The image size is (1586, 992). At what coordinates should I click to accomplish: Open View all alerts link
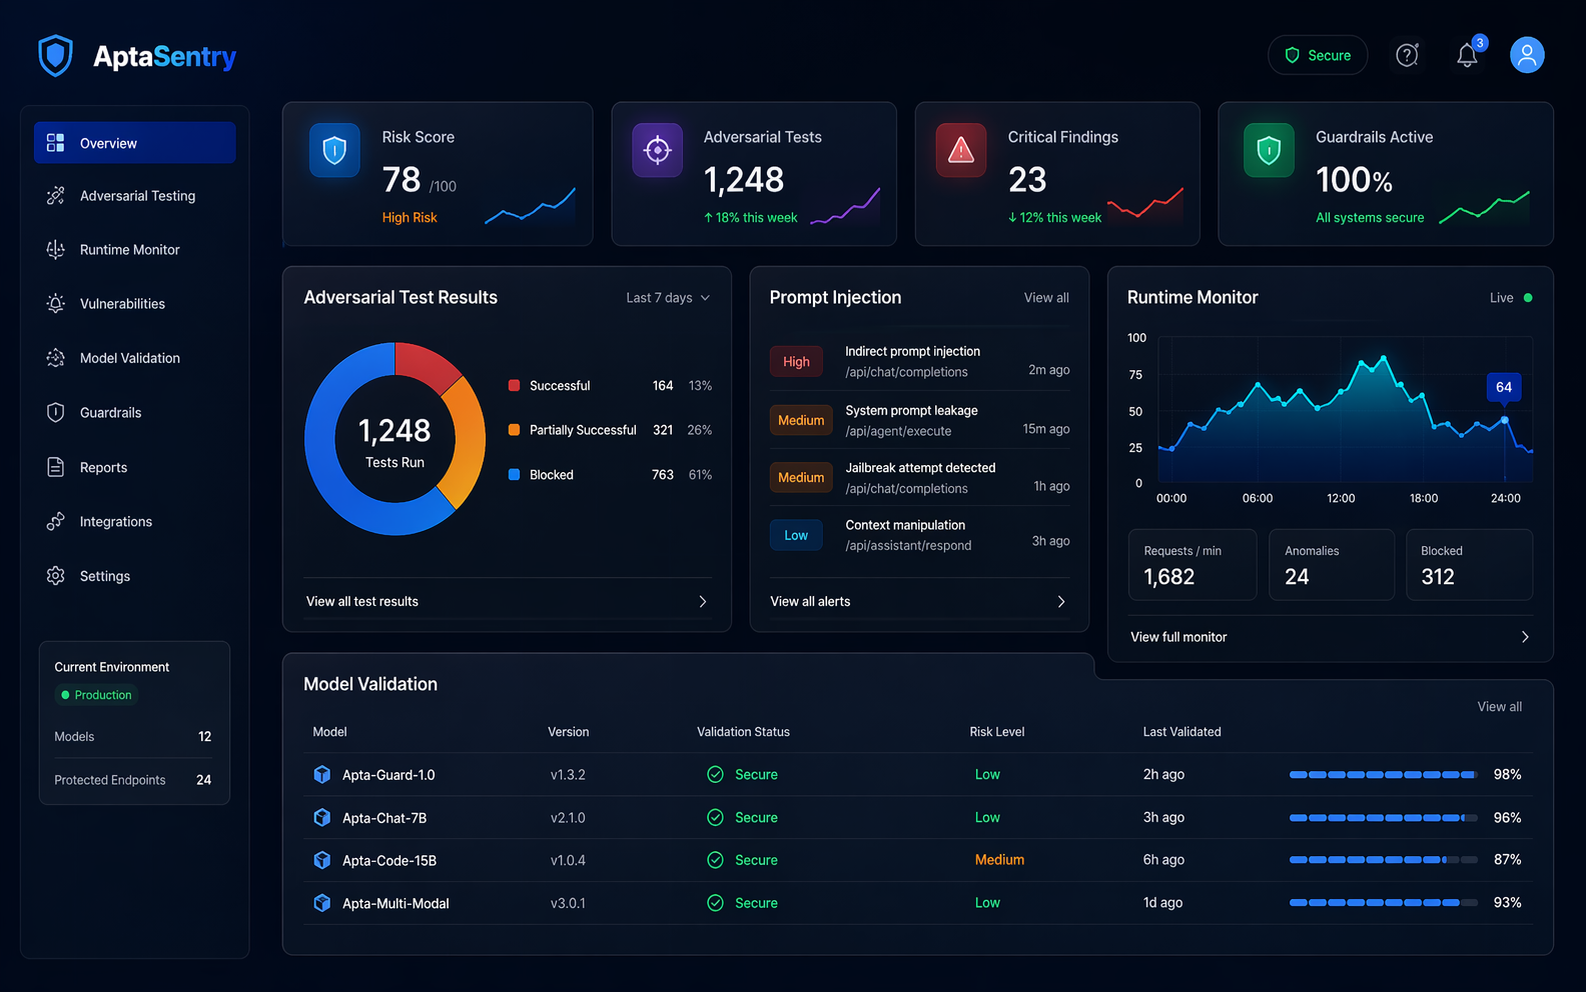(810, 602)
